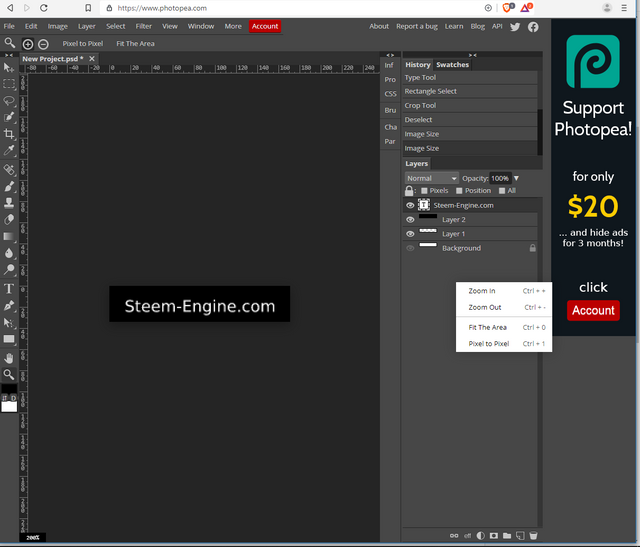Select the Clone Stamp tool

tap(9, 203)
